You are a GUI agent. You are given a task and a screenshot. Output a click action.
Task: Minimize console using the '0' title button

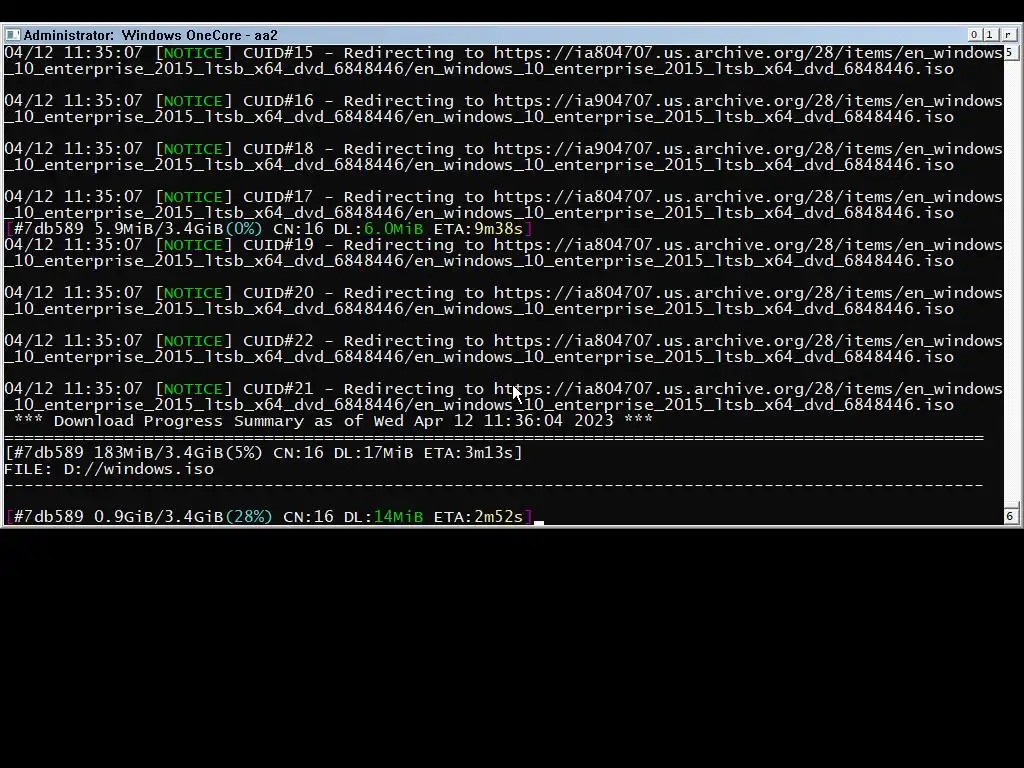click(974, 35)
